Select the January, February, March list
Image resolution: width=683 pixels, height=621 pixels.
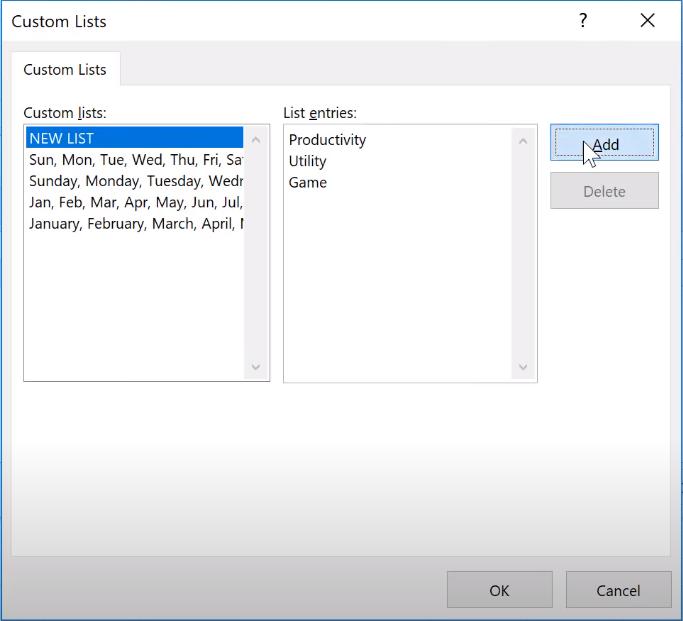135,223
